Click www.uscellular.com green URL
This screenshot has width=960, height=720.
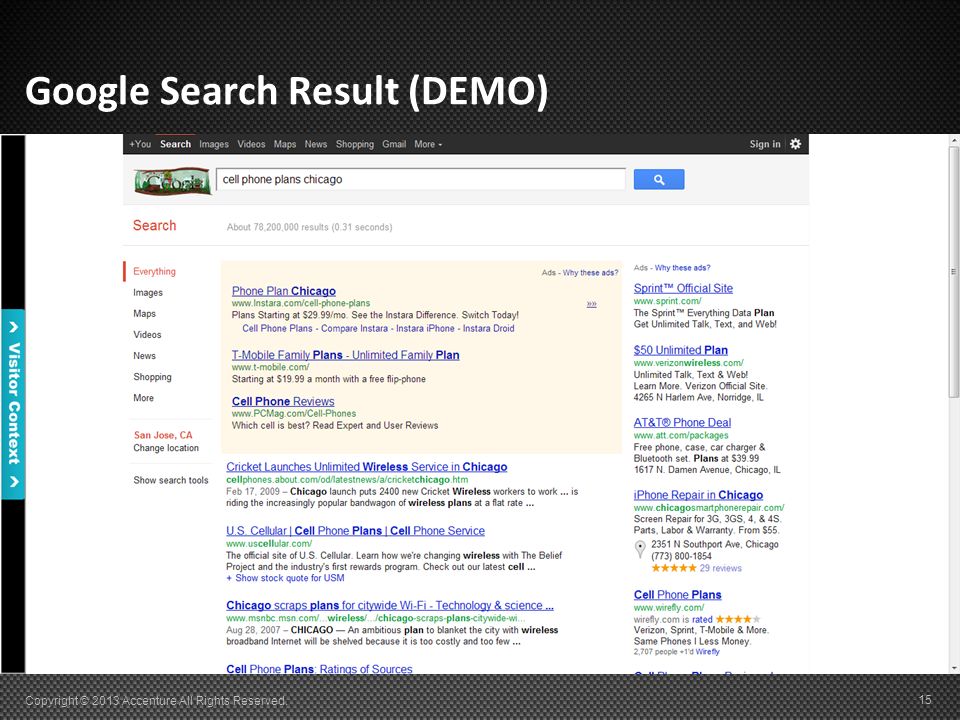click(x=269, y=544)
